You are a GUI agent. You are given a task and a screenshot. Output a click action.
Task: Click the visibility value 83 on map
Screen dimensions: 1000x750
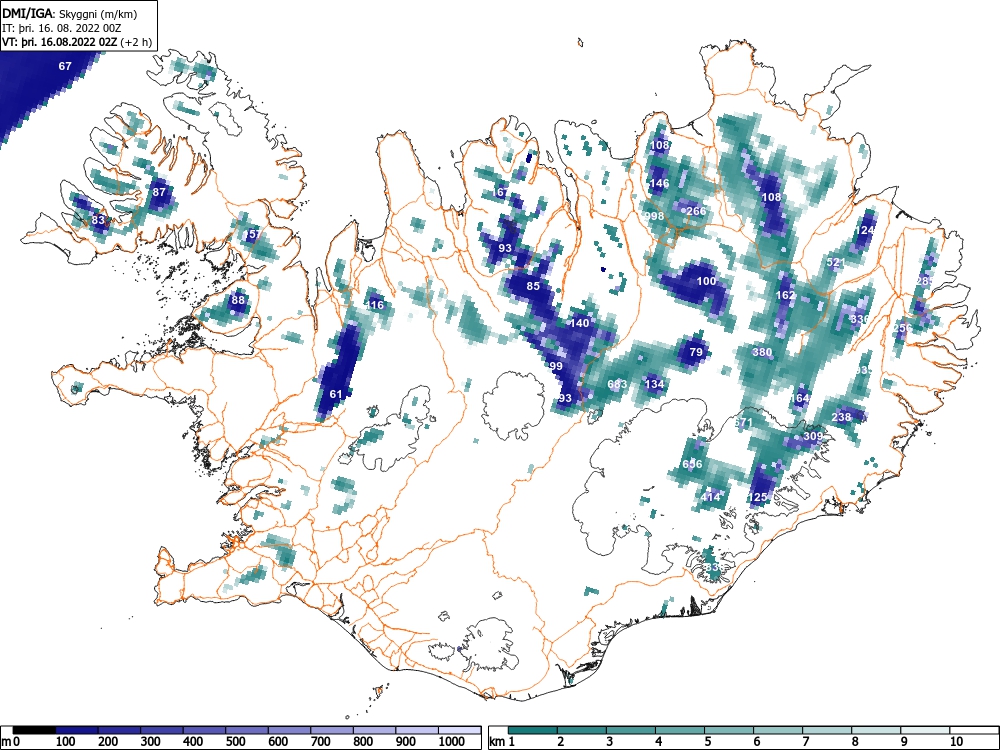pos(98,220)
